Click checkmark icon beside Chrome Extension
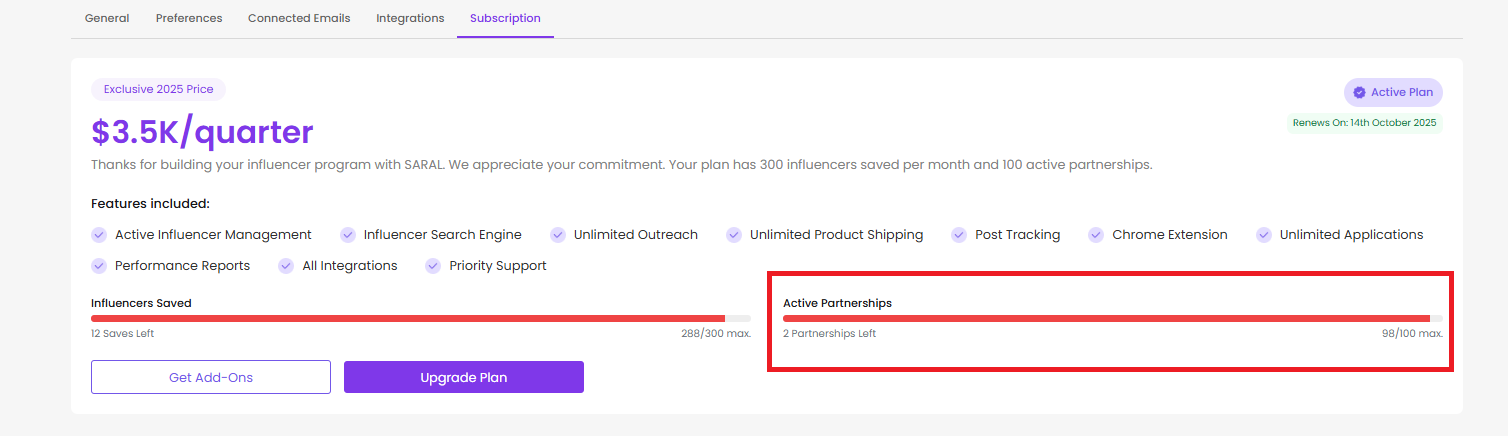This screenshot has height=436, width=1508. point(1097,235)
